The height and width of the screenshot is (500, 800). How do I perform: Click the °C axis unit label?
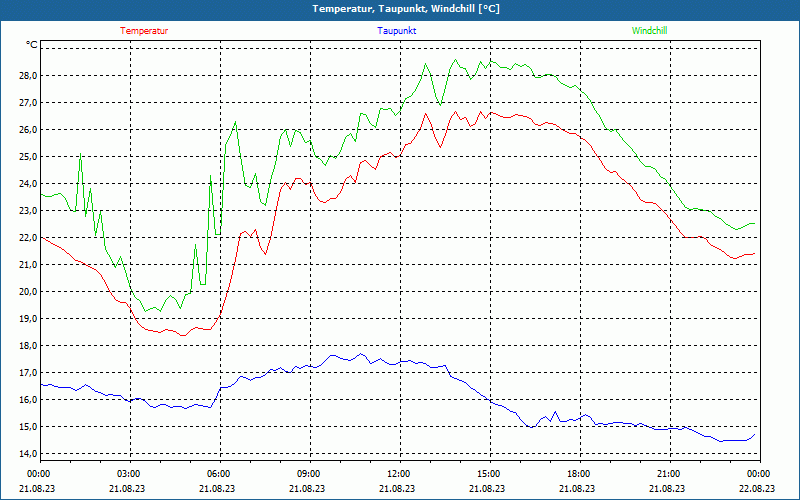point(32,45)
